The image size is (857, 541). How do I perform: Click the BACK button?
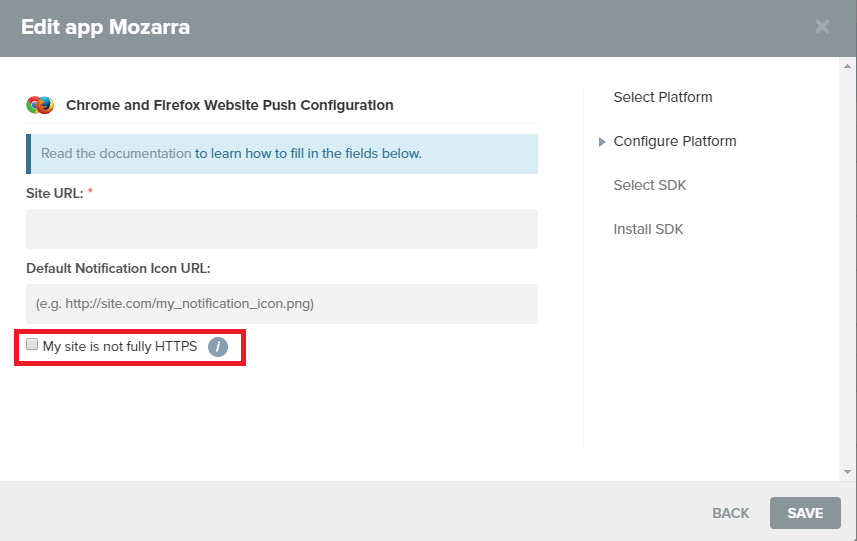(x=730, y=513)
